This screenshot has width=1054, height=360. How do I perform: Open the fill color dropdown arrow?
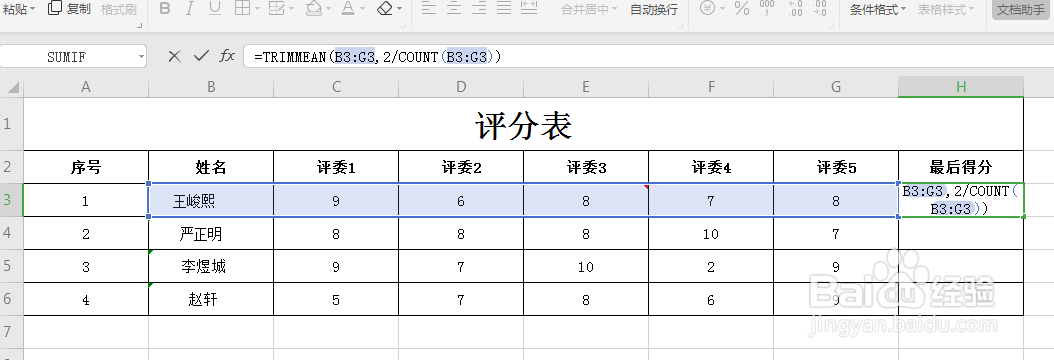coord(328,9)
